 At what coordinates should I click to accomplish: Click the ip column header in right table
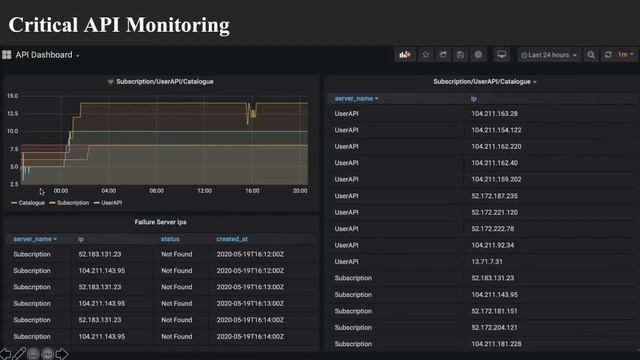[473, 99]
